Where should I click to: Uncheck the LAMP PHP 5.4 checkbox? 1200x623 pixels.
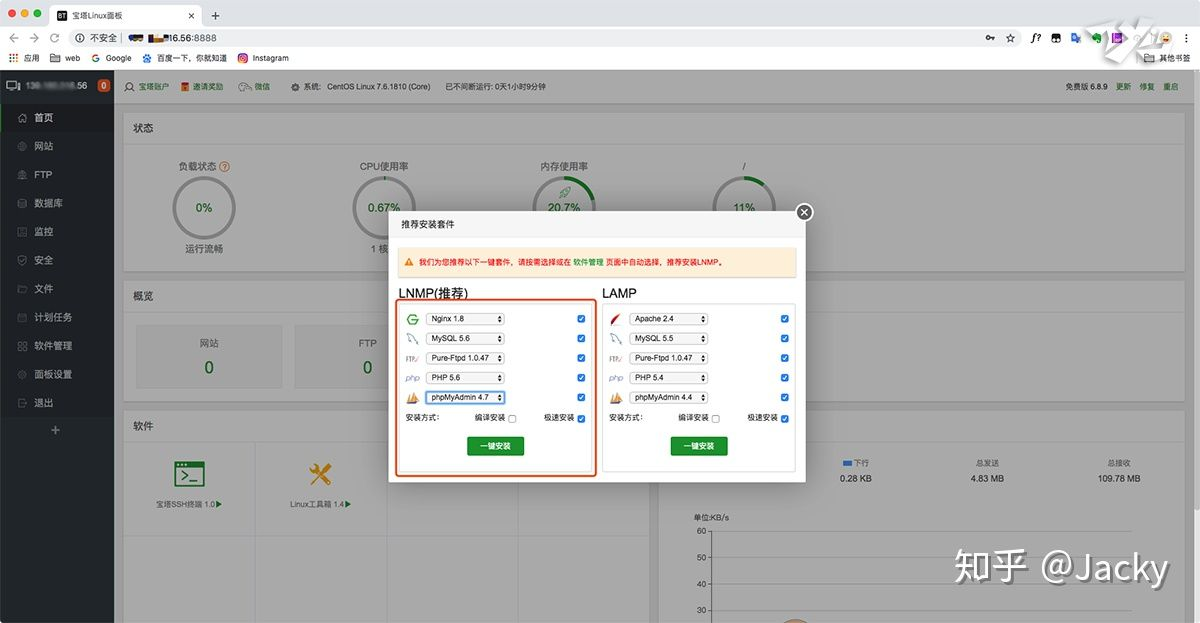click(785, 378)
